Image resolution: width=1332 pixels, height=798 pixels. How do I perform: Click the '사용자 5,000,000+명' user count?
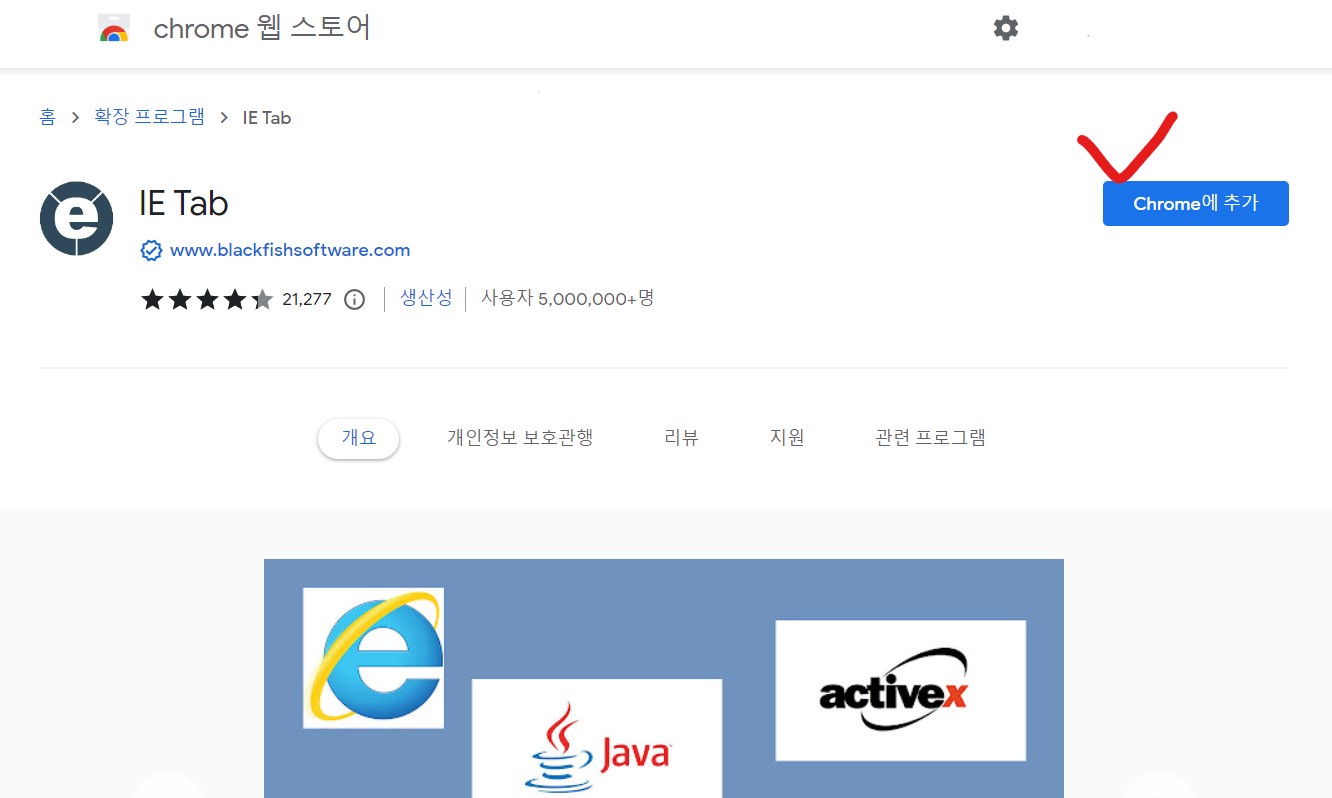[567, 298]
